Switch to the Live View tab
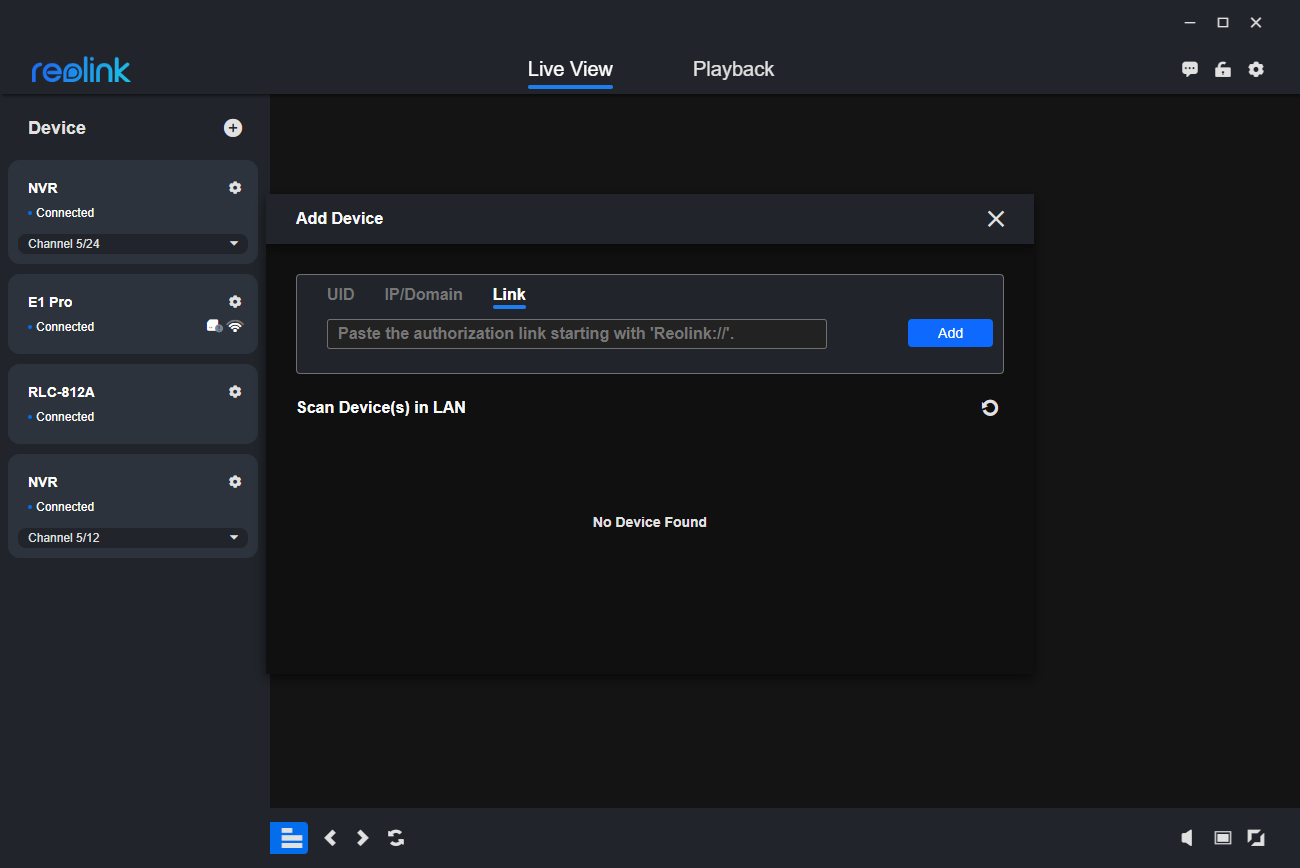The image size is (1300, 868). [570, 69]
